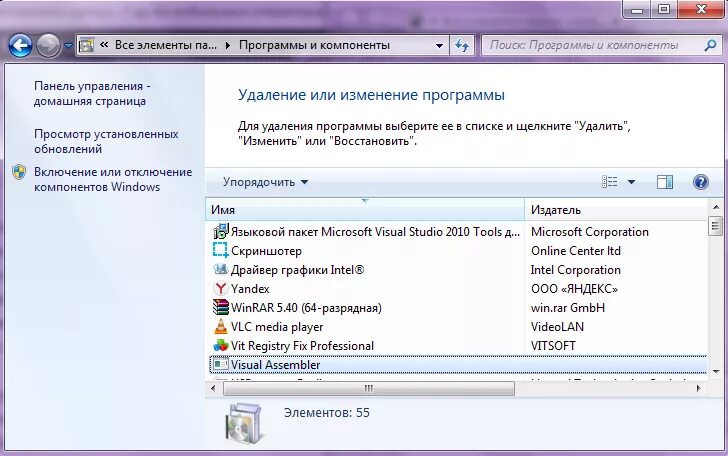Click publisher 'Microsoft Corporation' cell
This screenshot has height=456, width=728.
coord(590,232)
